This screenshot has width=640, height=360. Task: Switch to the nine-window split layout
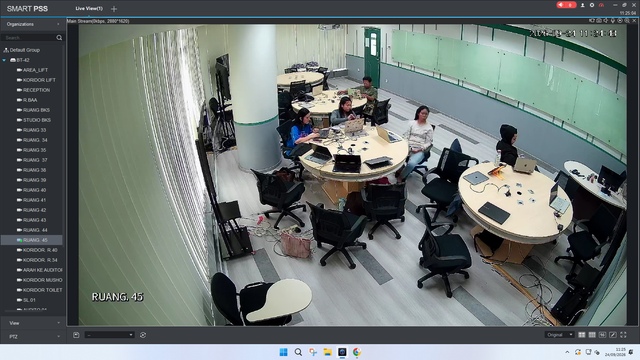[592, 335]
